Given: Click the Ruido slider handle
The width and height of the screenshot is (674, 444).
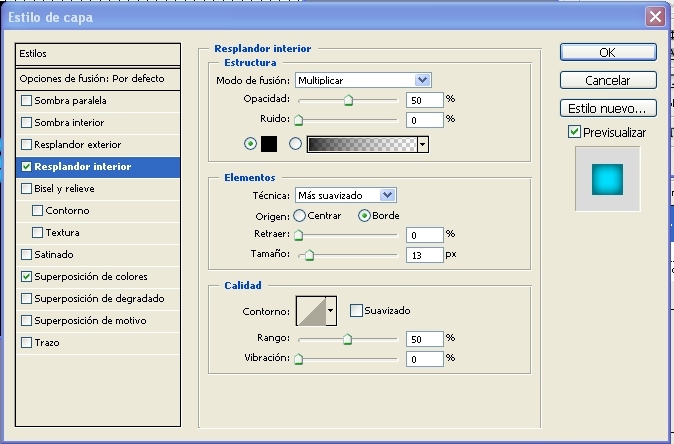Looking at the screenshot, I should click(x=298, y=120).
